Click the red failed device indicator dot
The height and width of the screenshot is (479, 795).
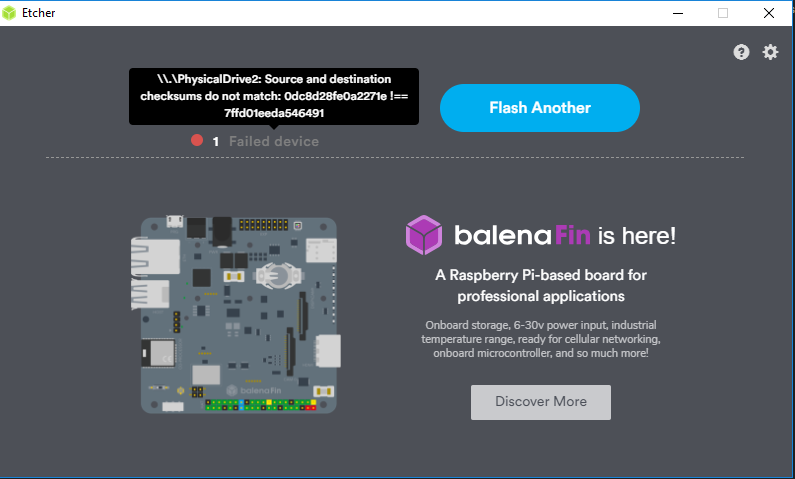pos(197,140)
